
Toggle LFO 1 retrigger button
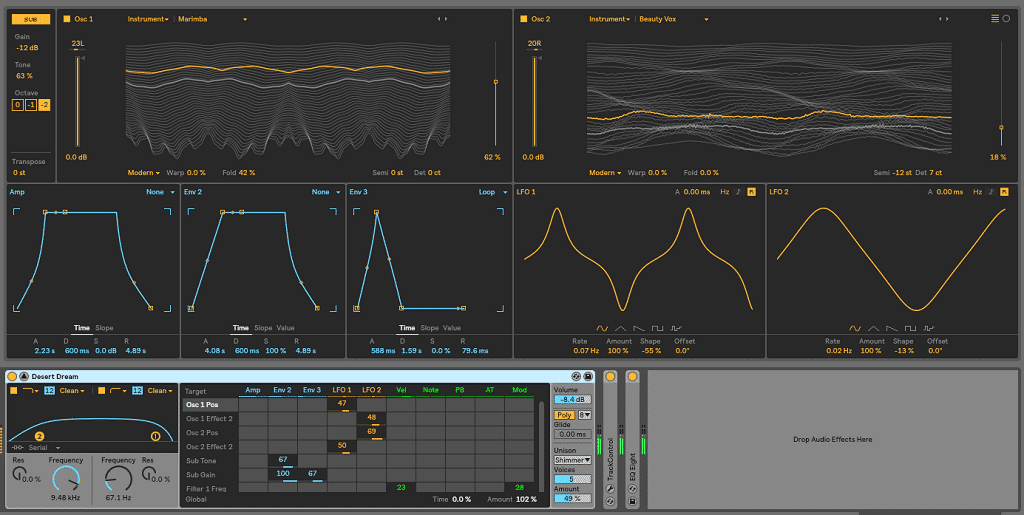pos(751,192)
